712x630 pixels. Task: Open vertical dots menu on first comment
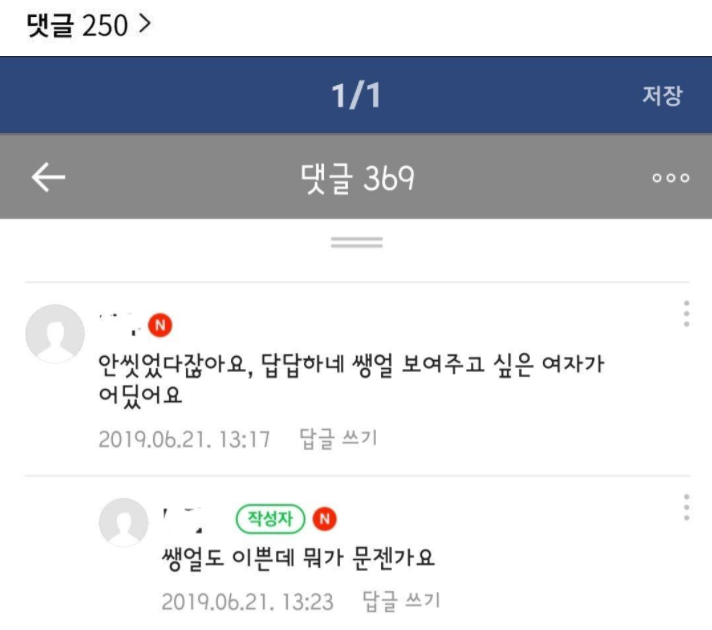[686, 313]
